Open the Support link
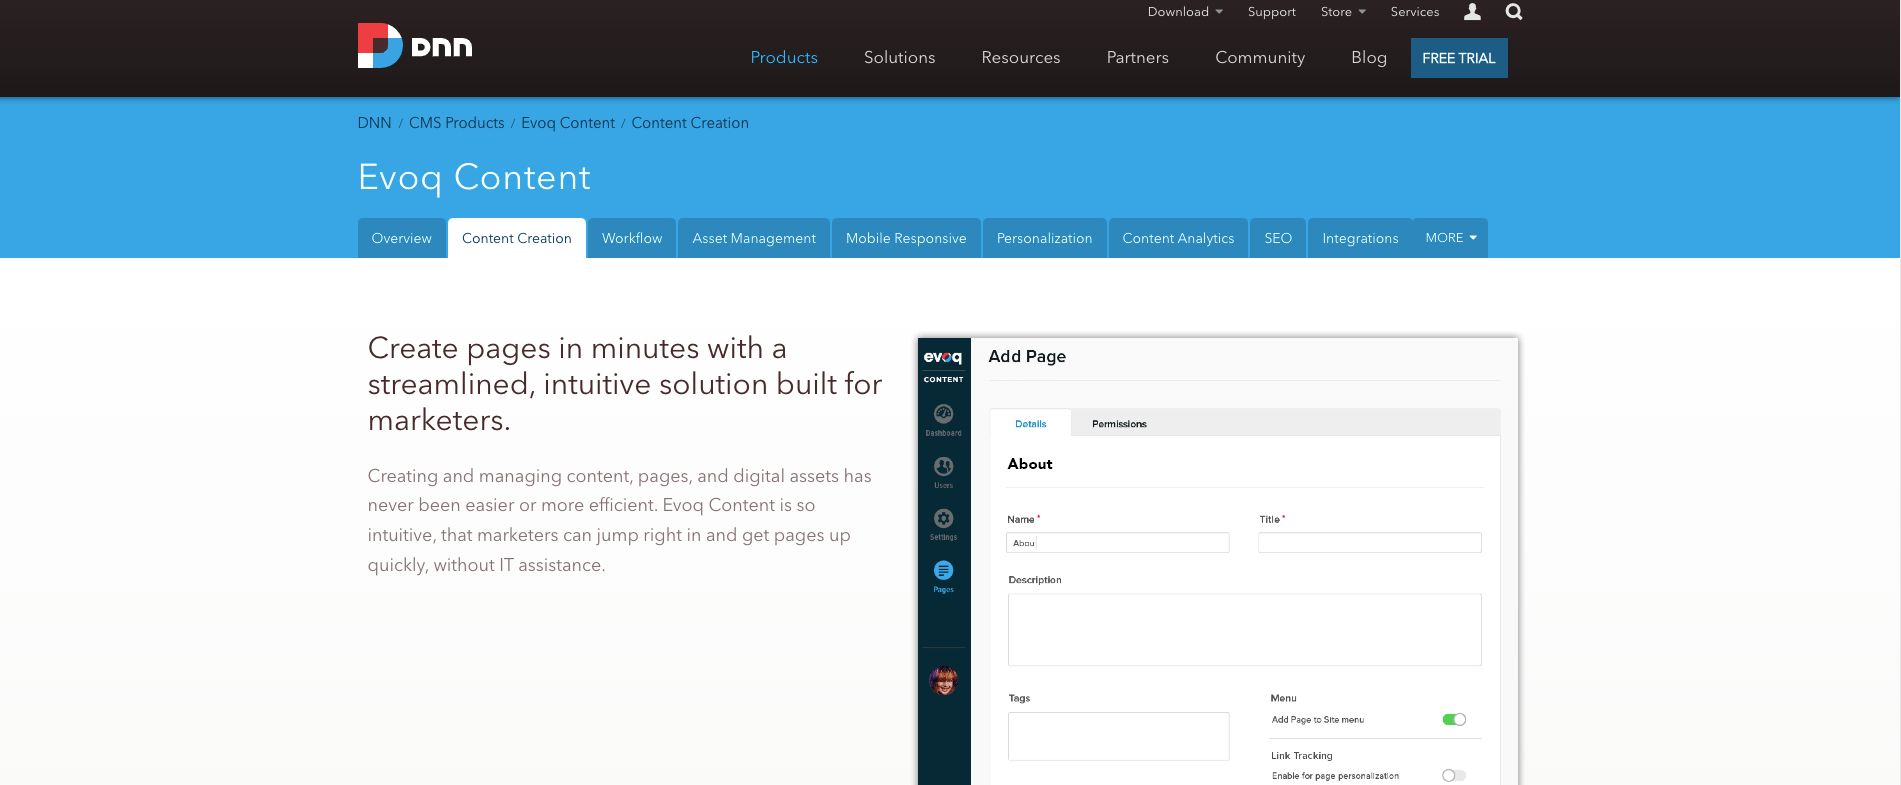 click(1271, 12)
